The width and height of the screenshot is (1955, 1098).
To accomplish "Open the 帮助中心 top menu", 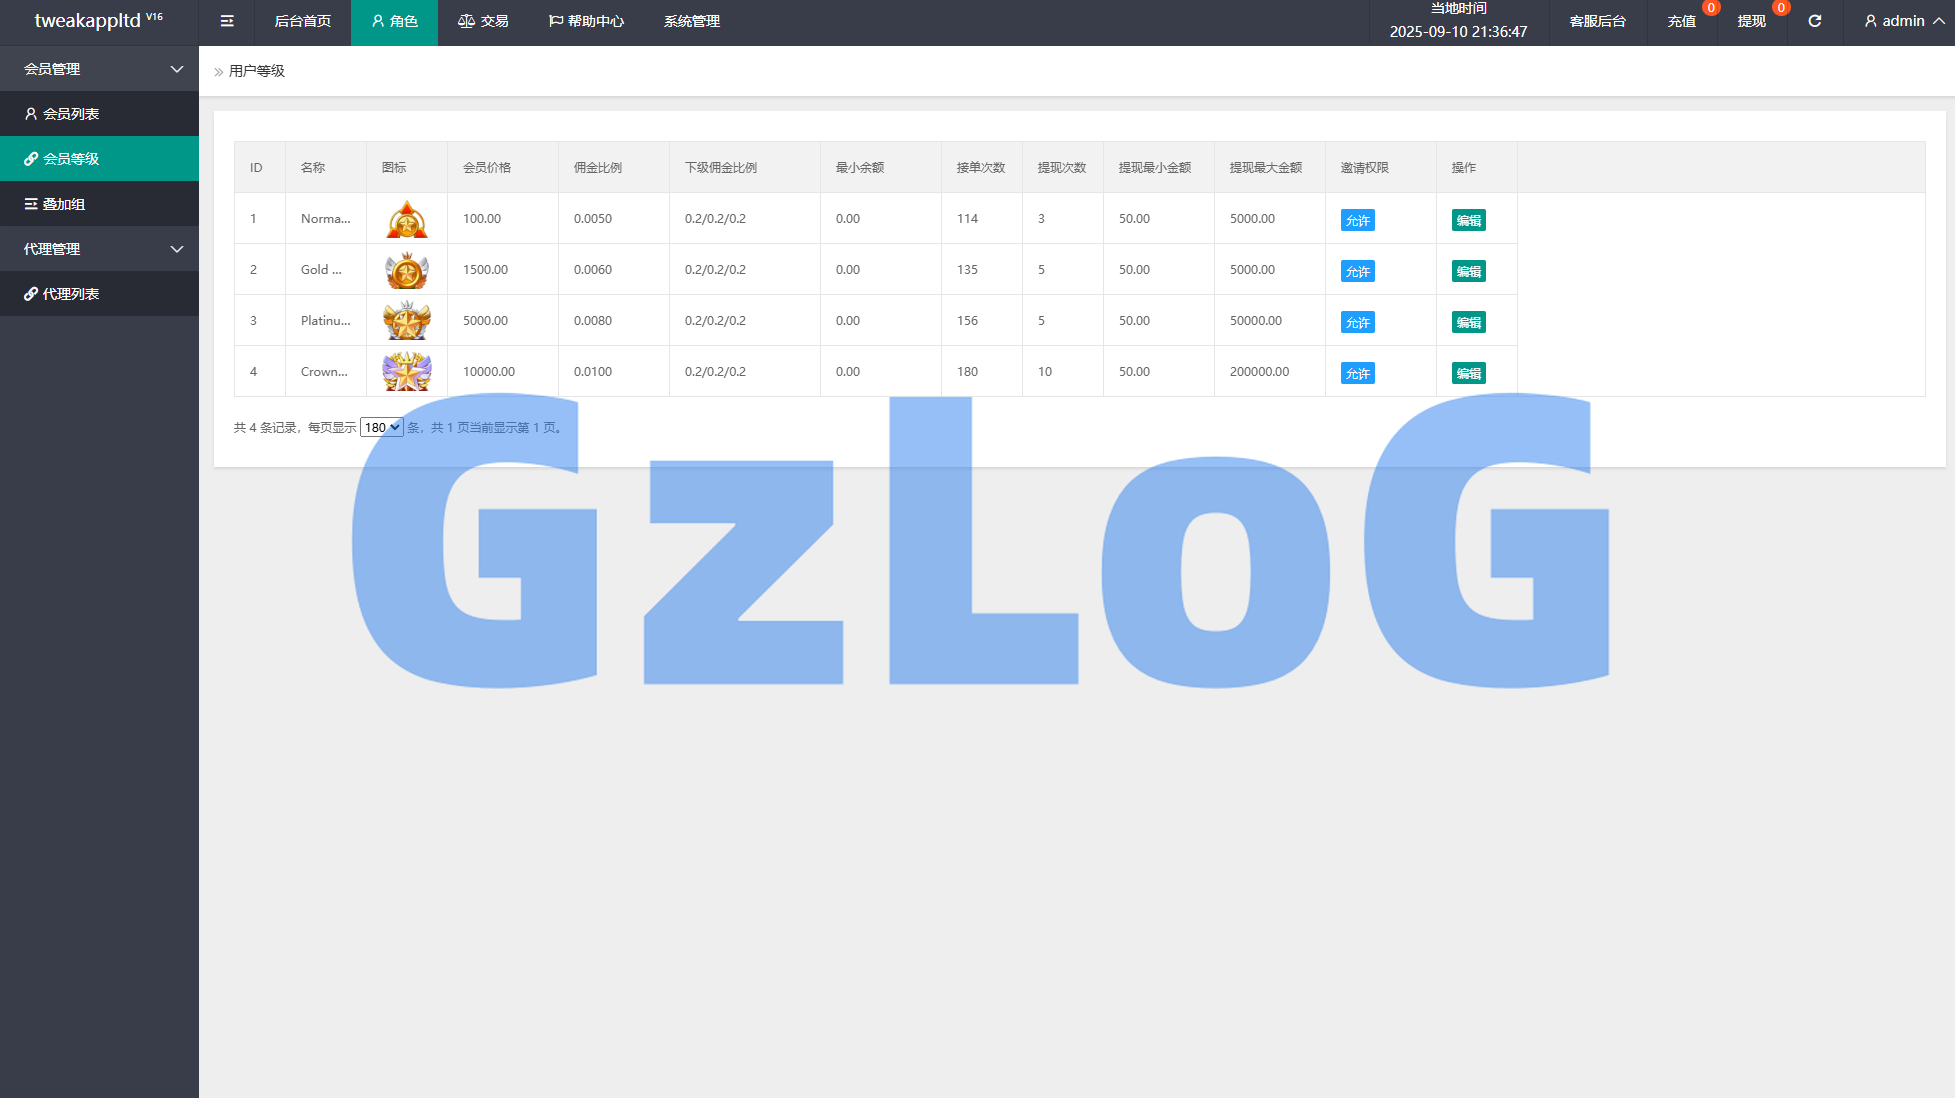I will click(x=586, y=21).
